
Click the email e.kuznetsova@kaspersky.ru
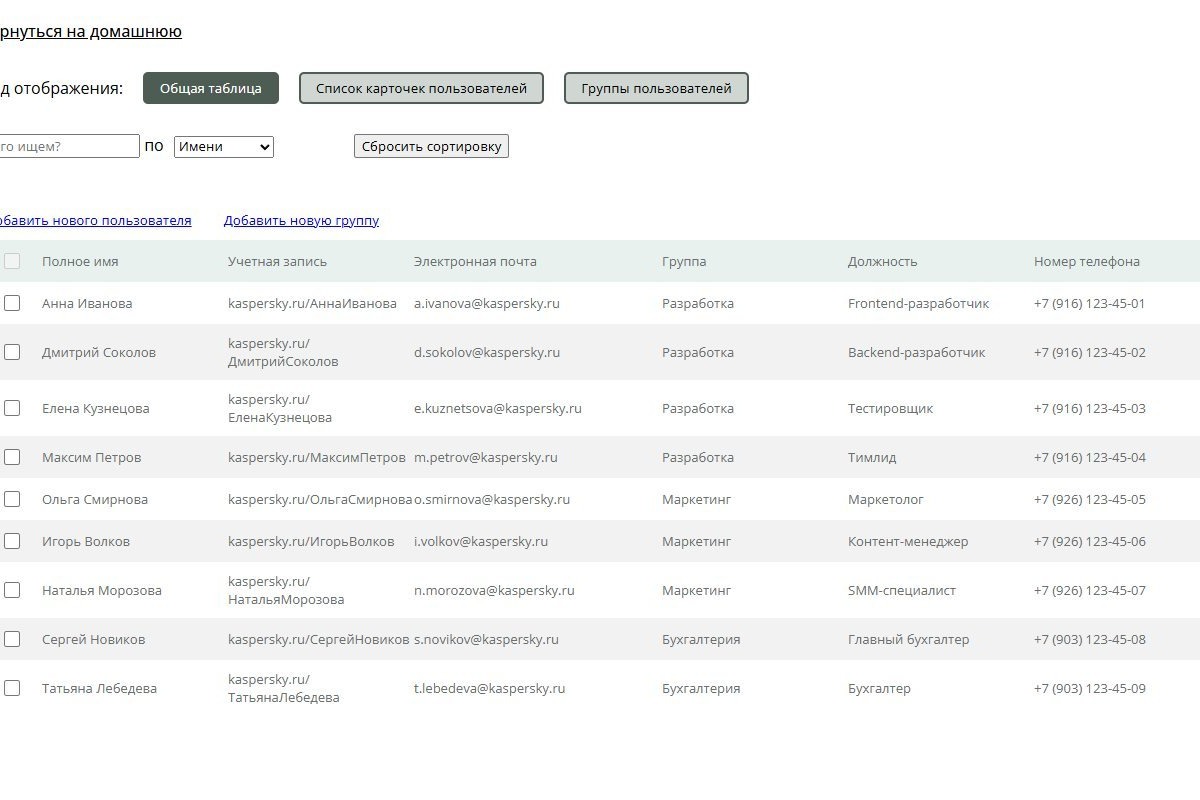coord(498,408)
